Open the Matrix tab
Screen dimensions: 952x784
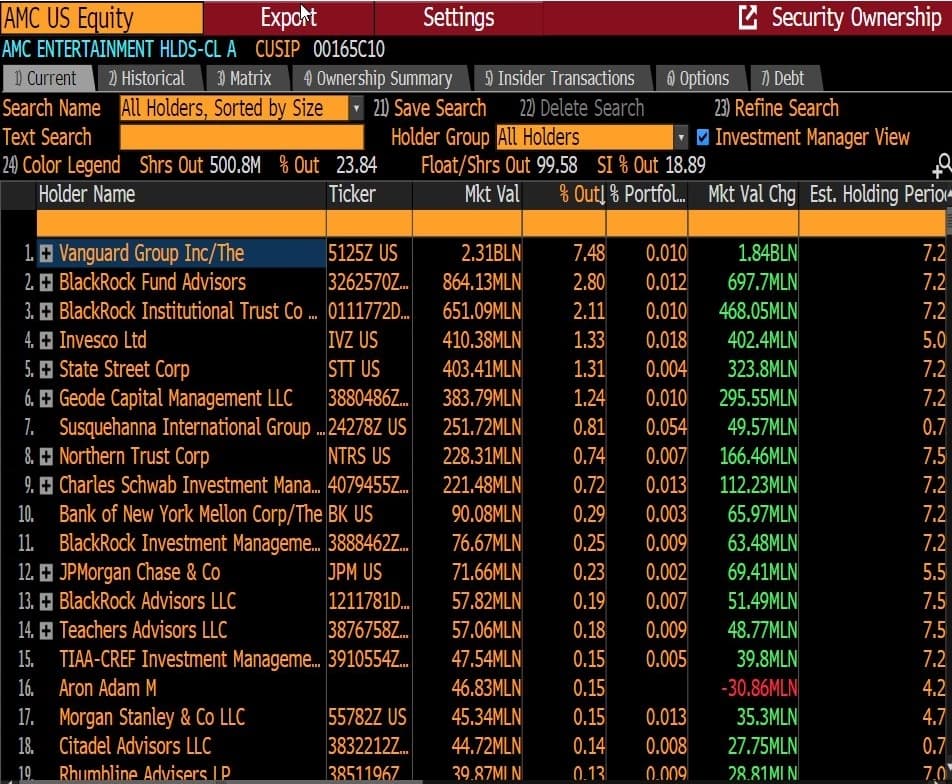tap(245, 78)
